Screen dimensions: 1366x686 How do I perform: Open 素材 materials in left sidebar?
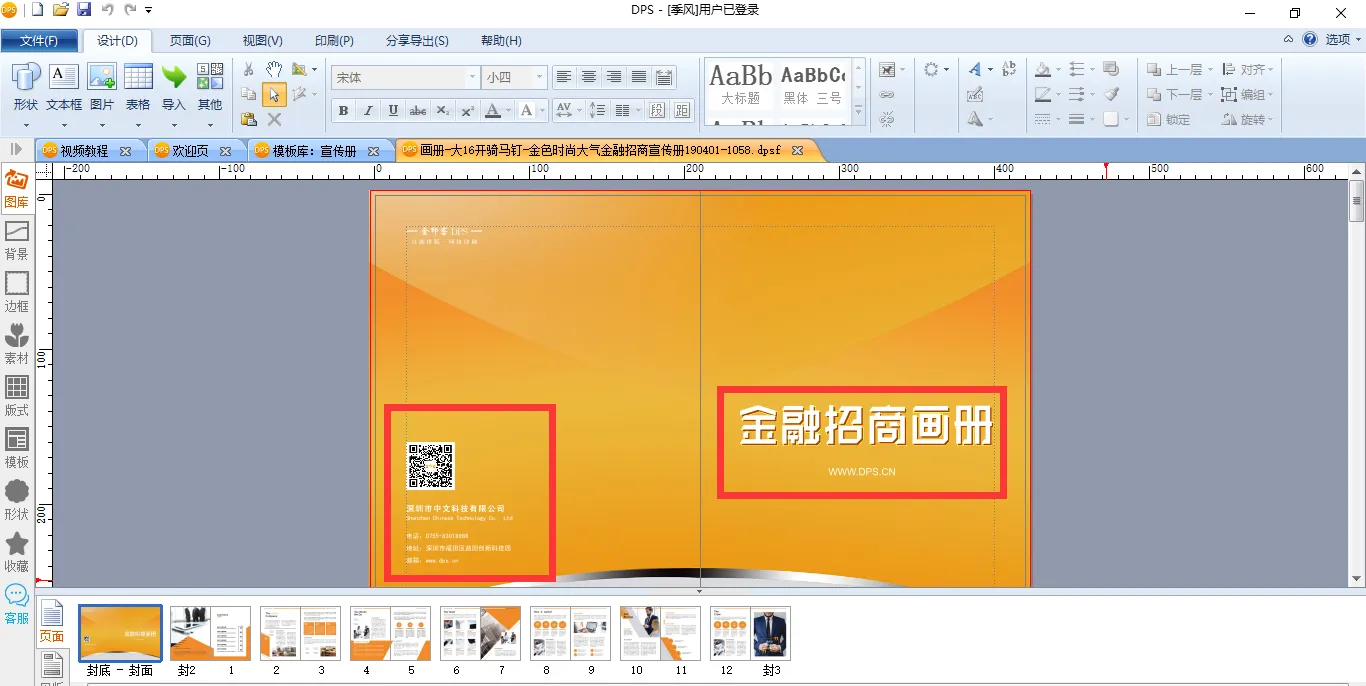[x=17, y=344]
